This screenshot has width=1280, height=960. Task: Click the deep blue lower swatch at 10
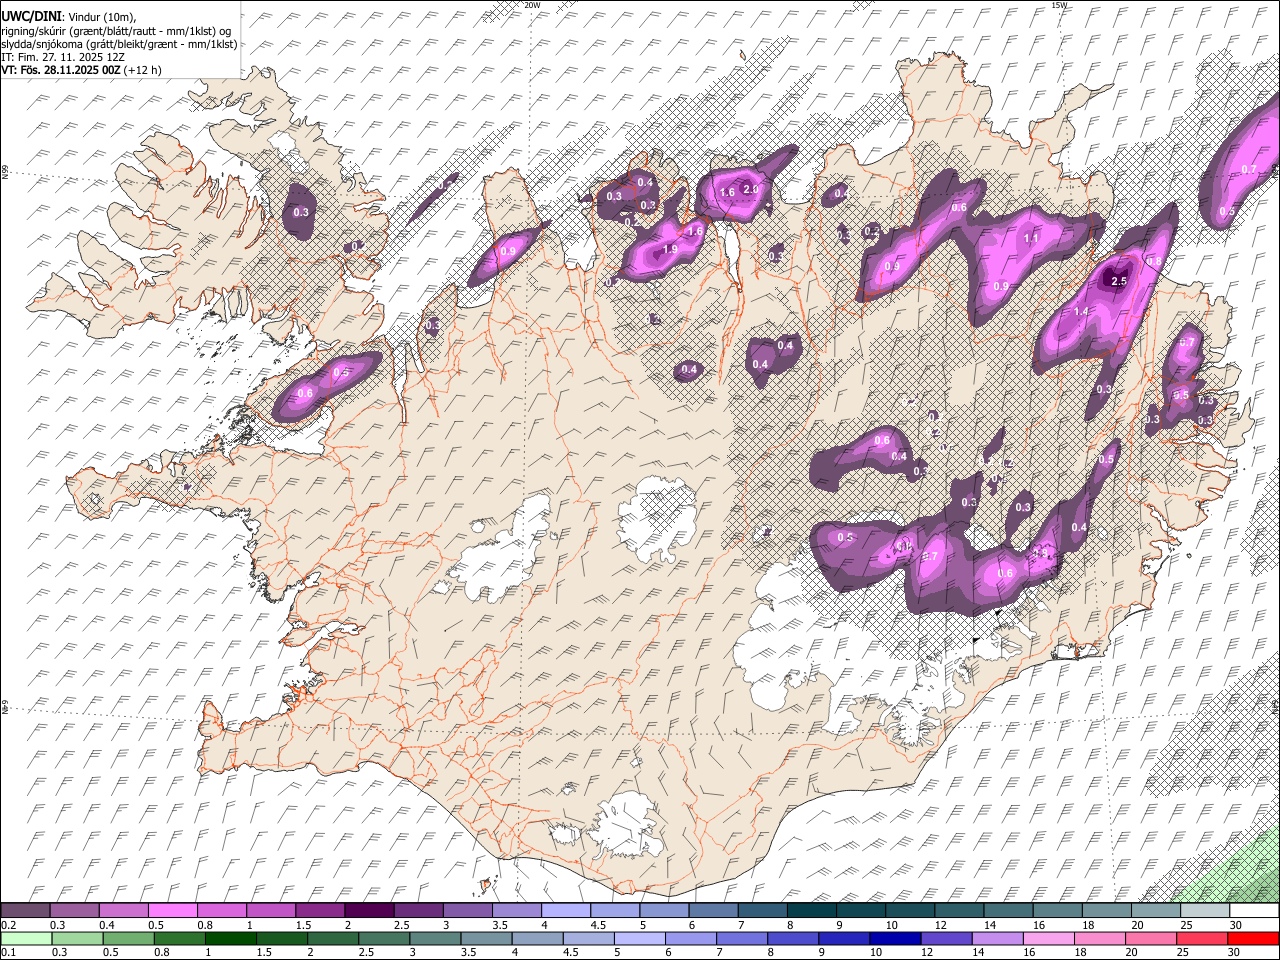tap(894, 939)
